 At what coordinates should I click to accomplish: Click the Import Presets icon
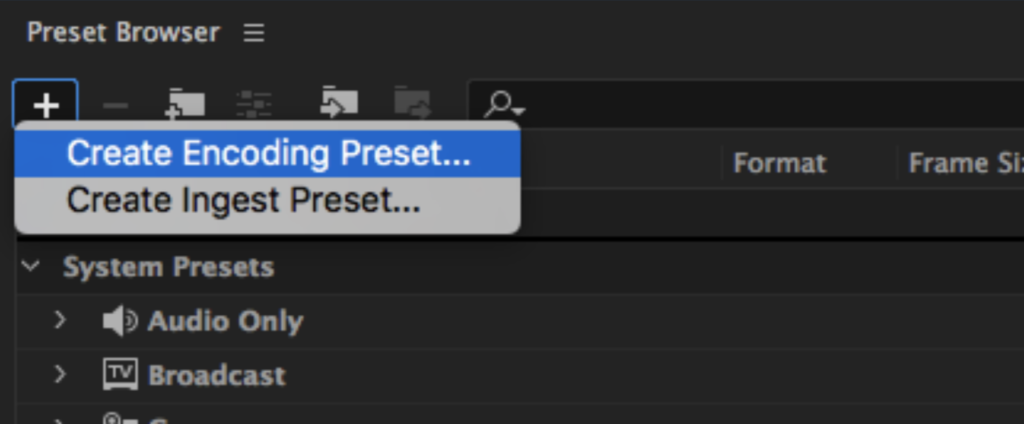click(338, 103)
